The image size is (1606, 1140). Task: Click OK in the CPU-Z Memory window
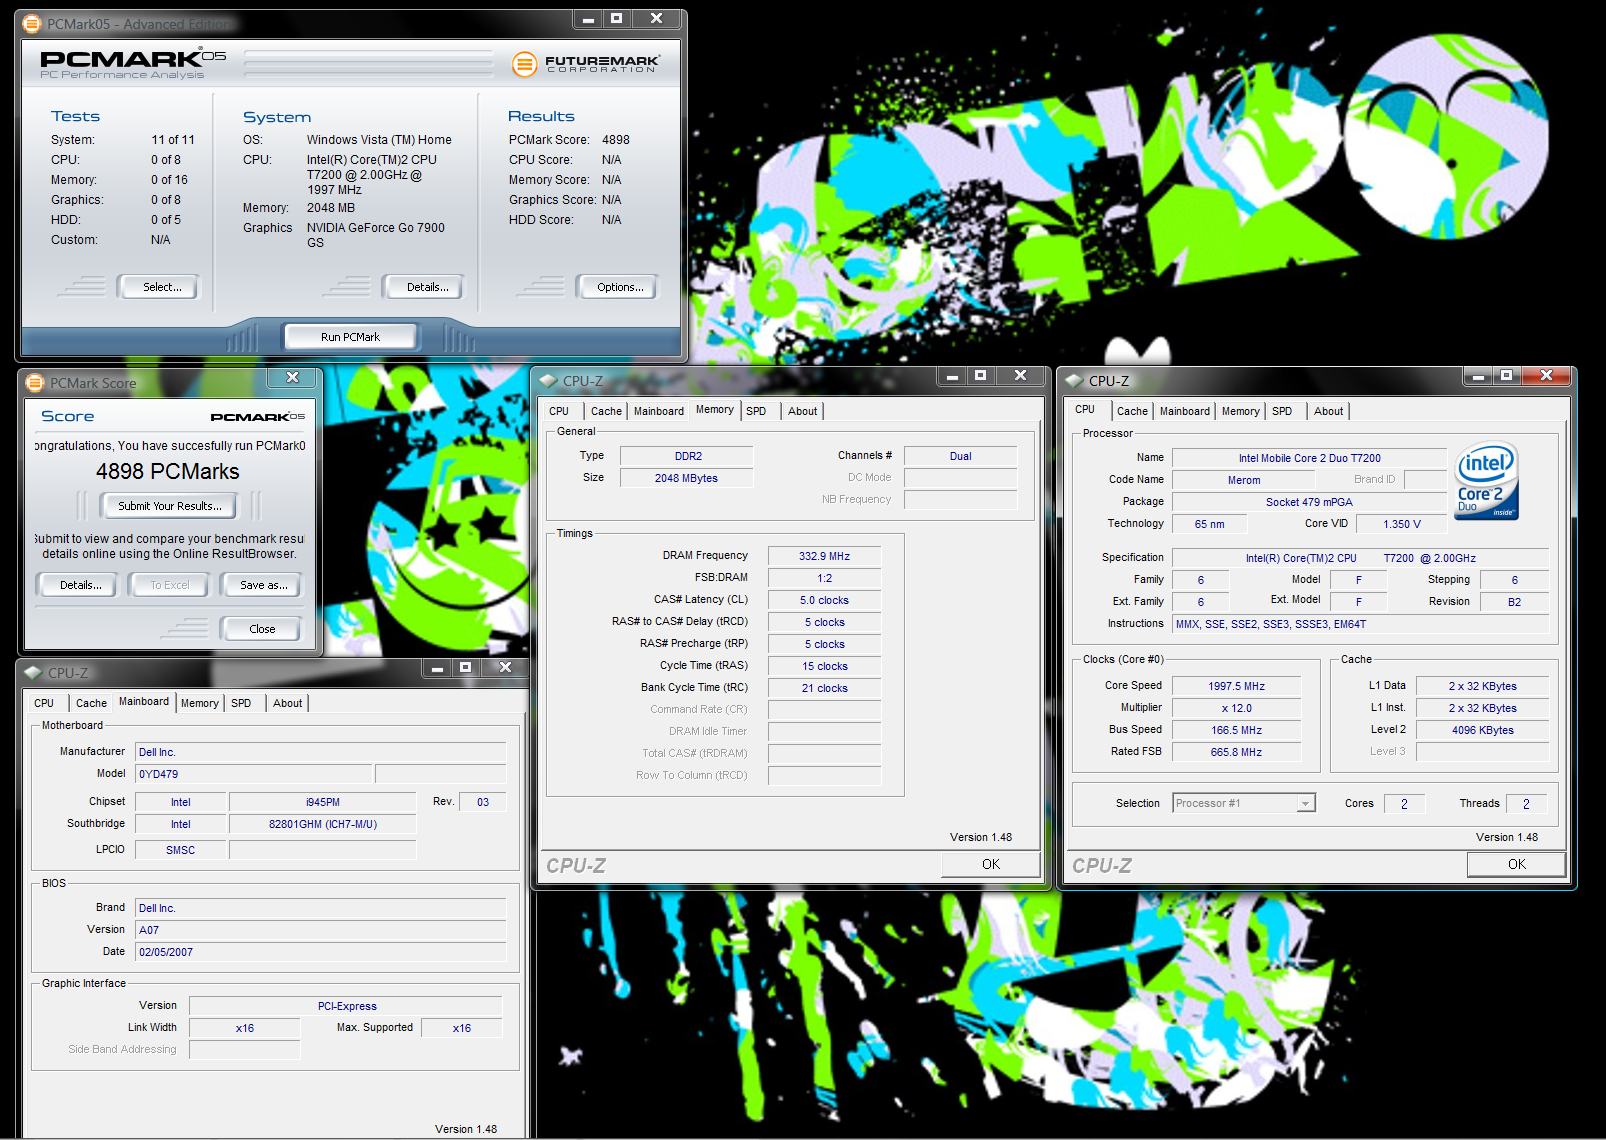990,864
